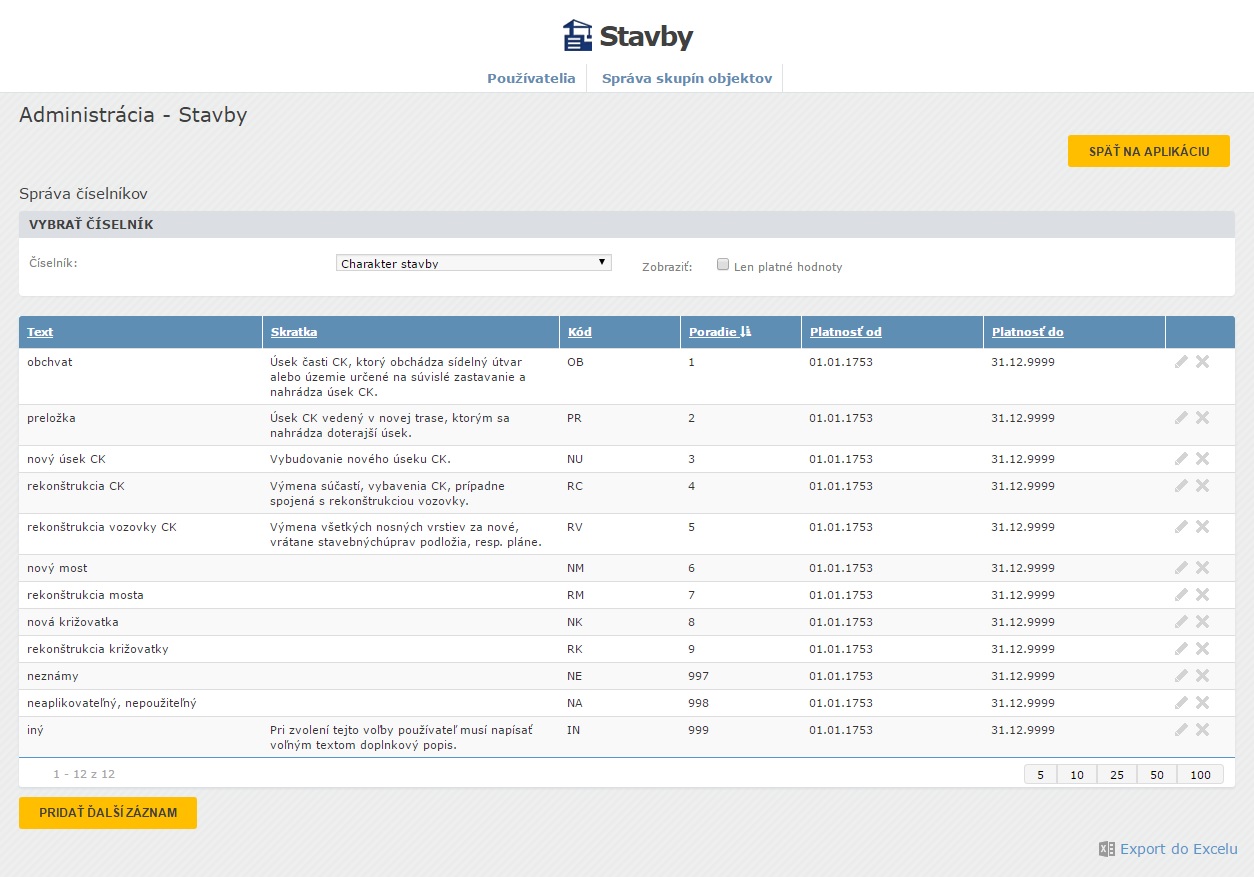Delete the neznámy row

pos(1202,676)
